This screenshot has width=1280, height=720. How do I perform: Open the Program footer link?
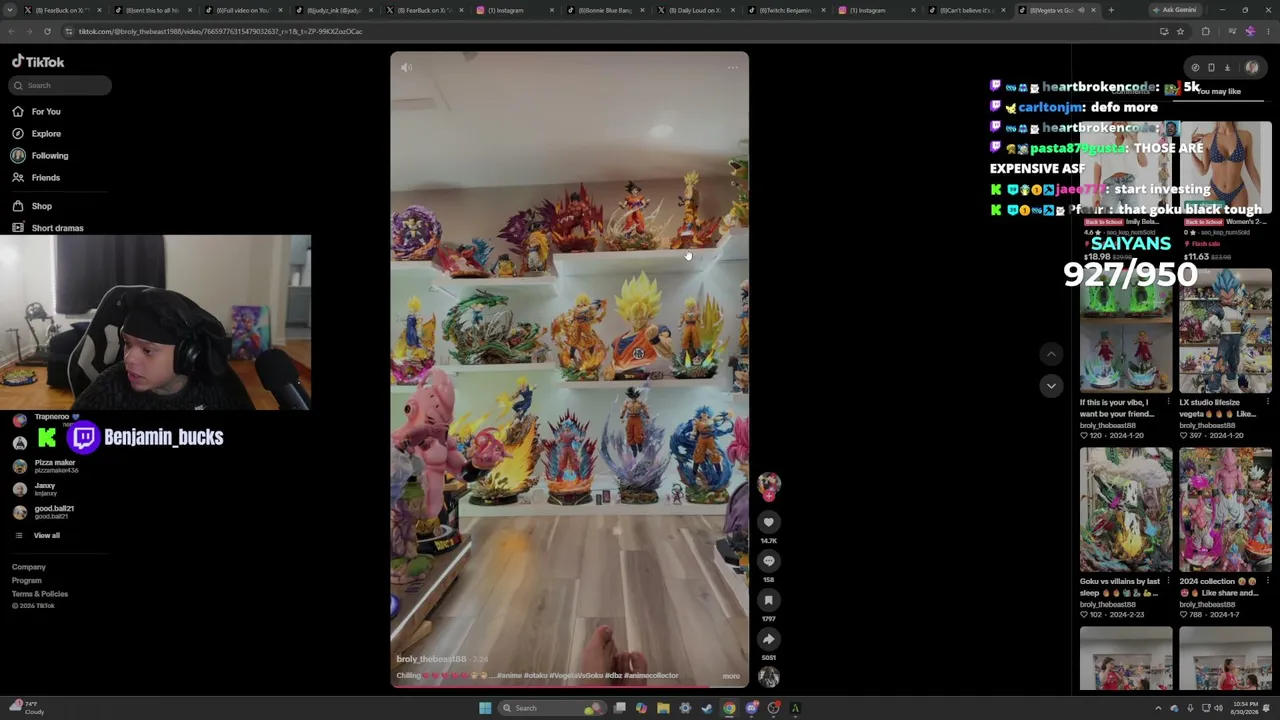(27, 580)
